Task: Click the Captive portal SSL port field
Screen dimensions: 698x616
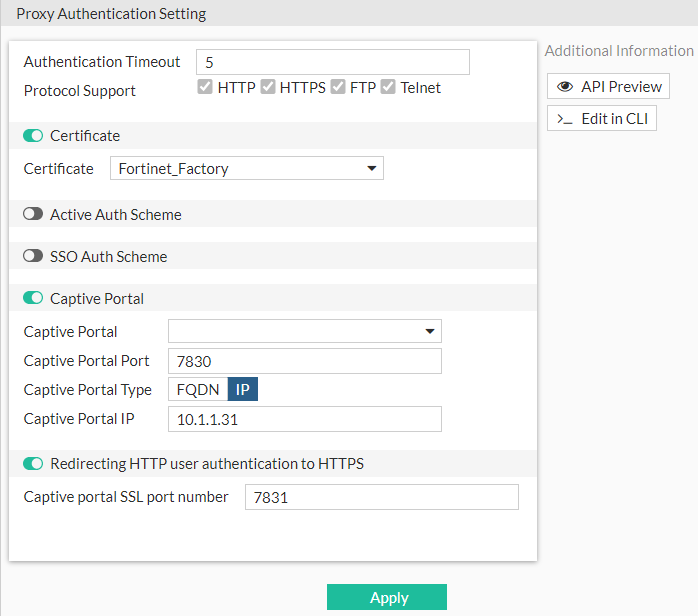Action: (381, 497)
